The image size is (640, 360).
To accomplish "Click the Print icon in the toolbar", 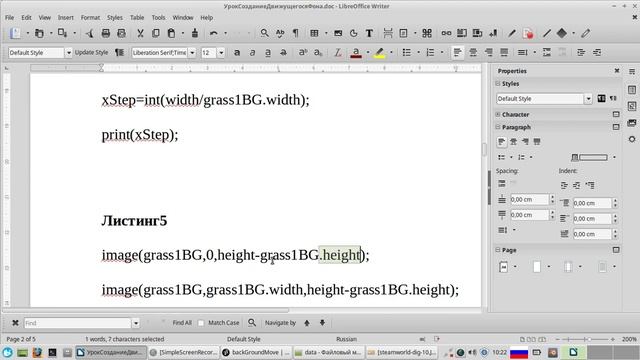I will coord(106,33).
